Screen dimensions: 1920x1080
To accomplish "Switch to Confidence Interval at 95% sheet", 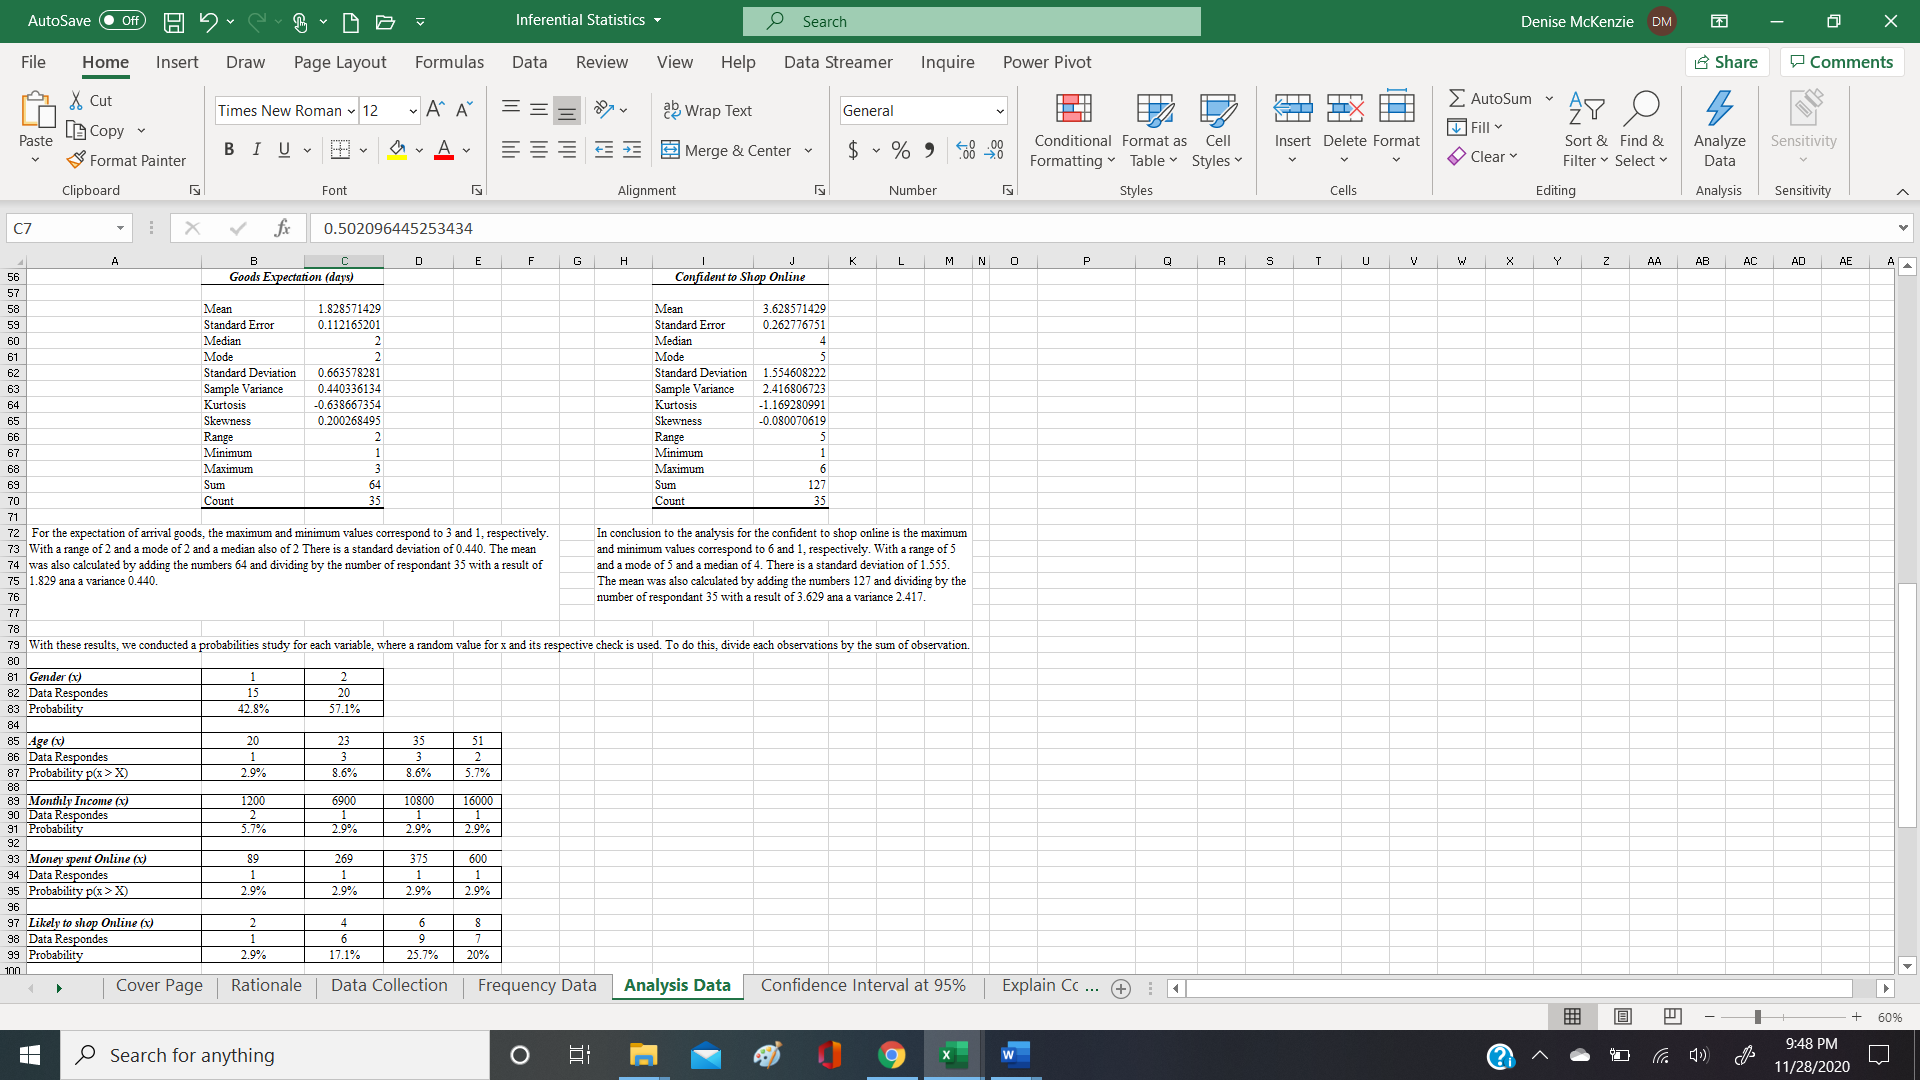I will (863, 986).
